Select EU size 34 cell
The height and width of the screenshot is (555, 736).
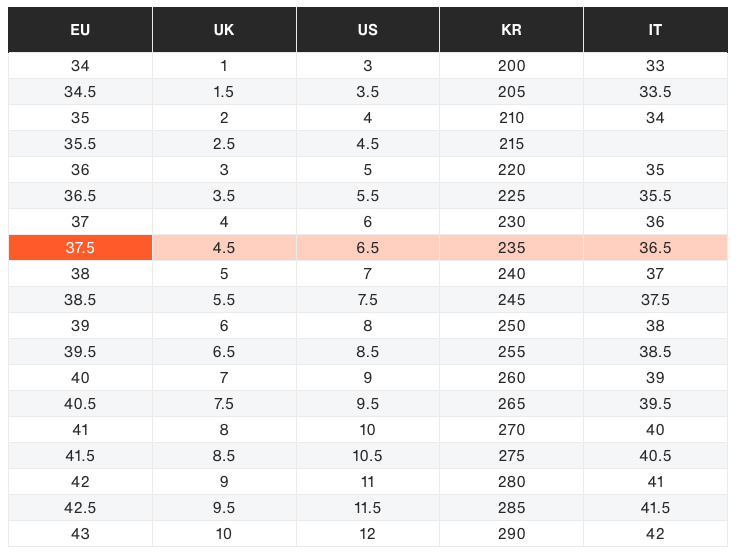click(x=80, y=65)
